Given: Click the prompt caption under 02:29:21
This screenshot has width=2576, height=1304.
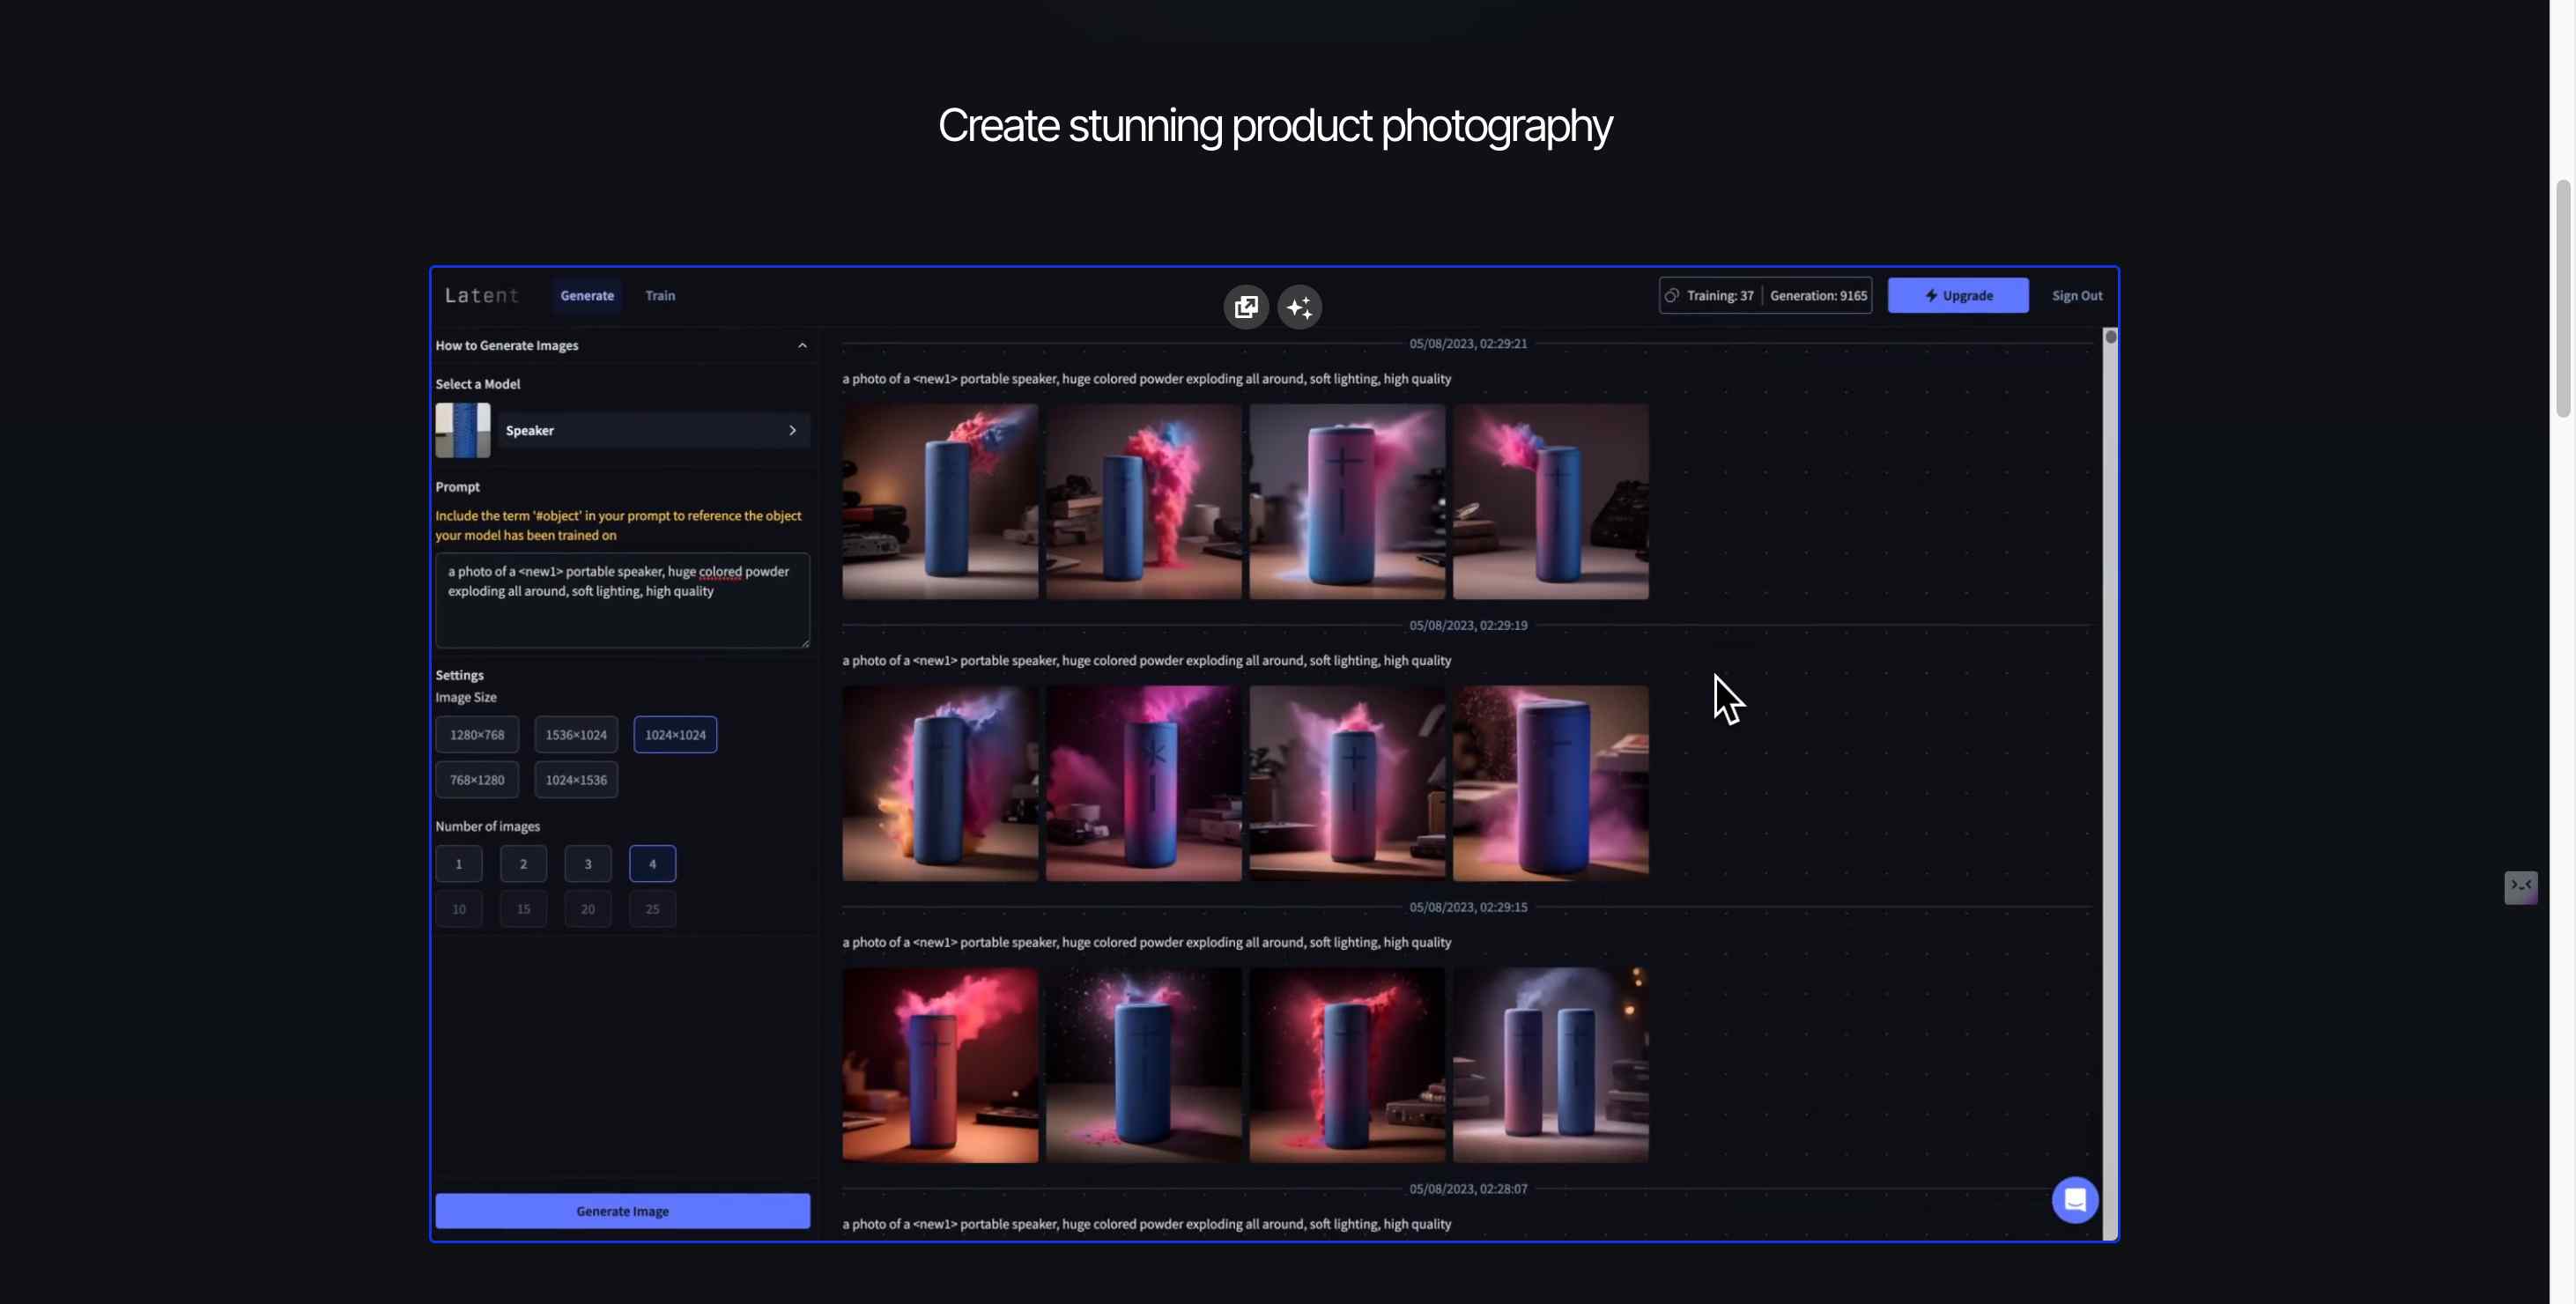Looking at the screenshot, I should pos(1146,378).
